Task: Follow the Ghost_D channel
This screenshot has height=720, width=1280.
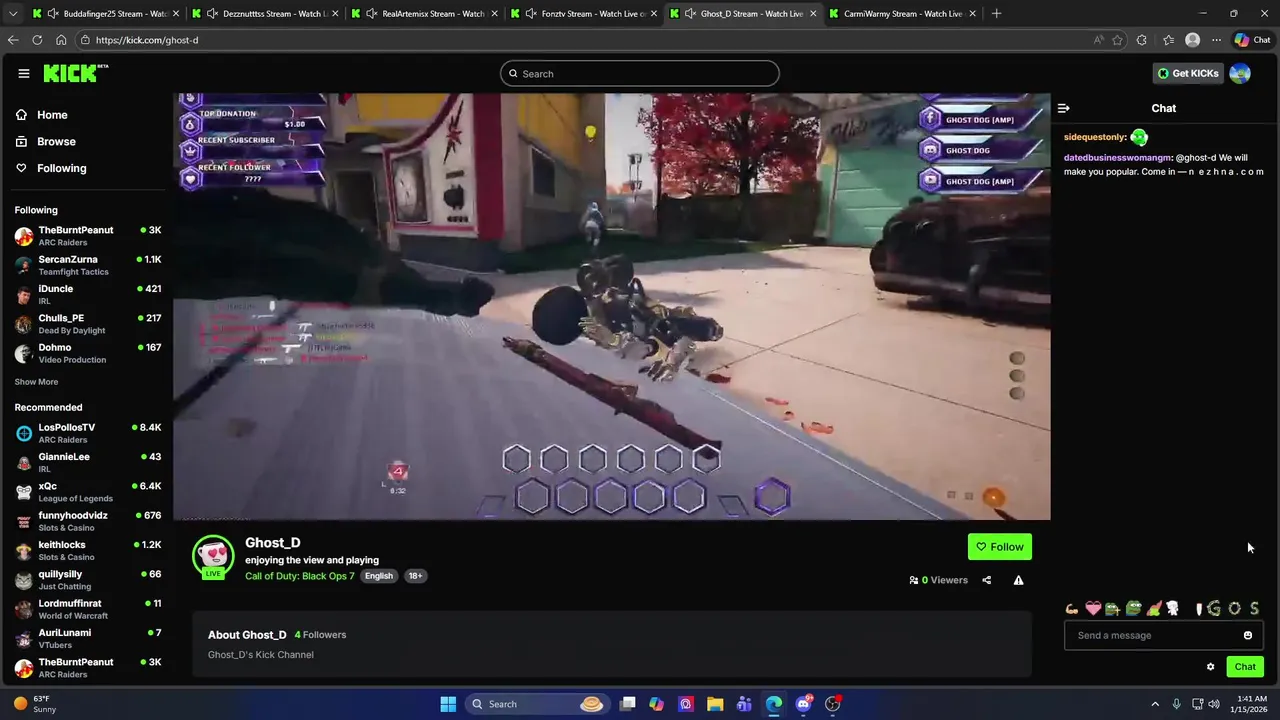Action: click(1000, 547)
